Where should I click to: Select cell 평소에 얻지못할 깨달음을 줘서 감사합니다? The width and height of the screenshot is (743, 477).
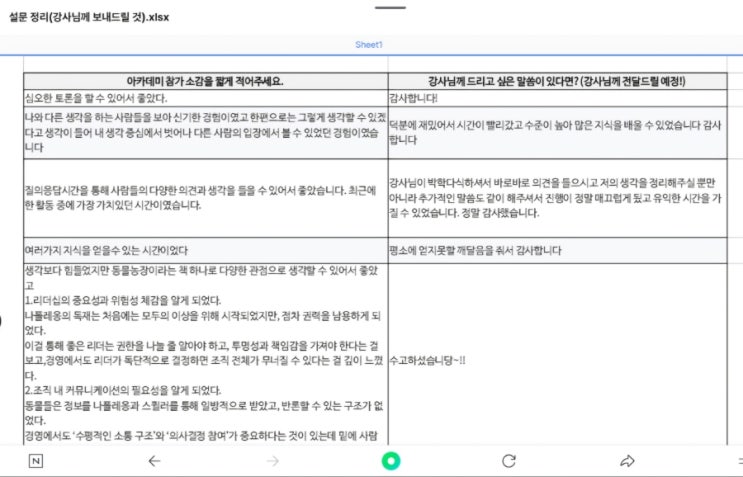(557, 250)
